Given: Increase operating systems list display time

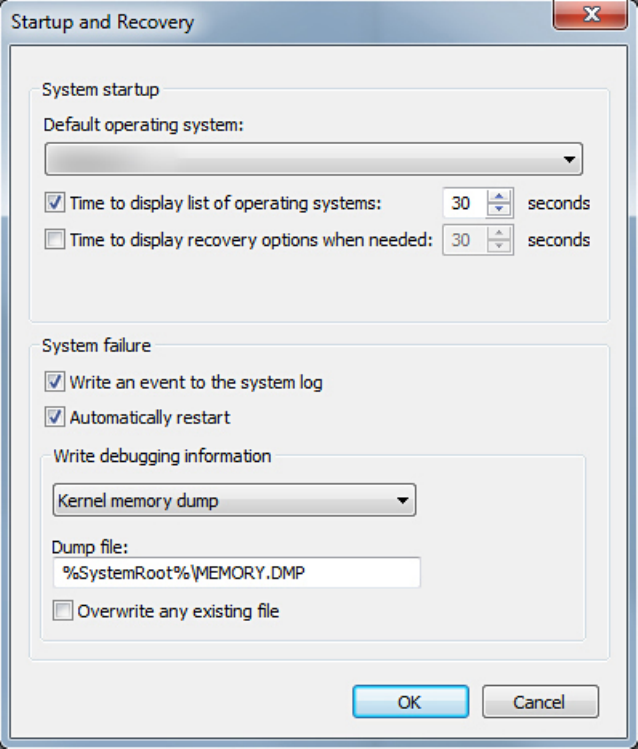Looking at the screenshot, I should [x=499, y=197].
